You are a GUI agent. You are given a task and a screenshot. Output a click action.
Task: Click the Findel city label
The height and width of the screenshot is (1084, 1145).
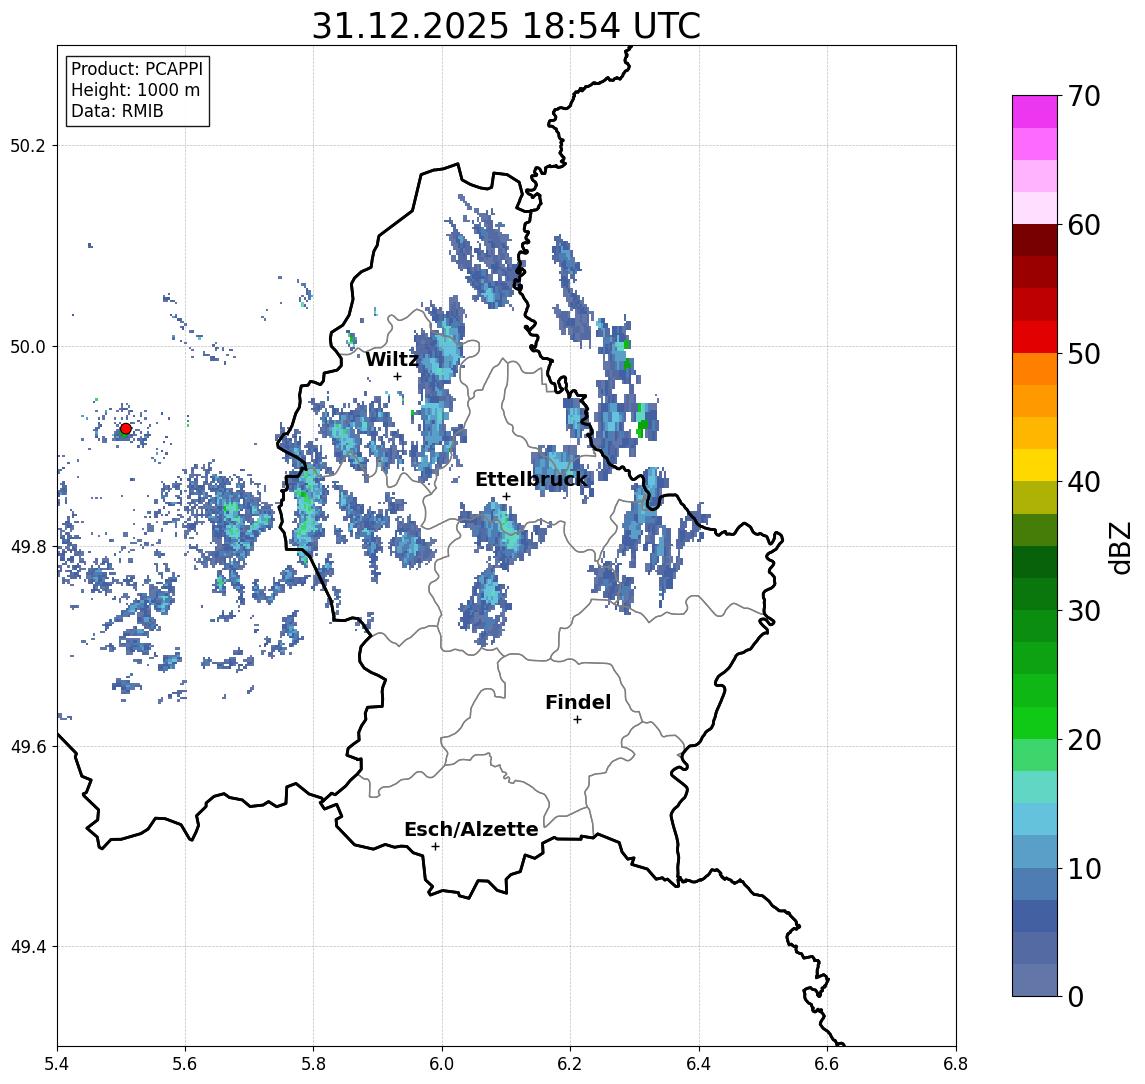(x=578, y=702)
